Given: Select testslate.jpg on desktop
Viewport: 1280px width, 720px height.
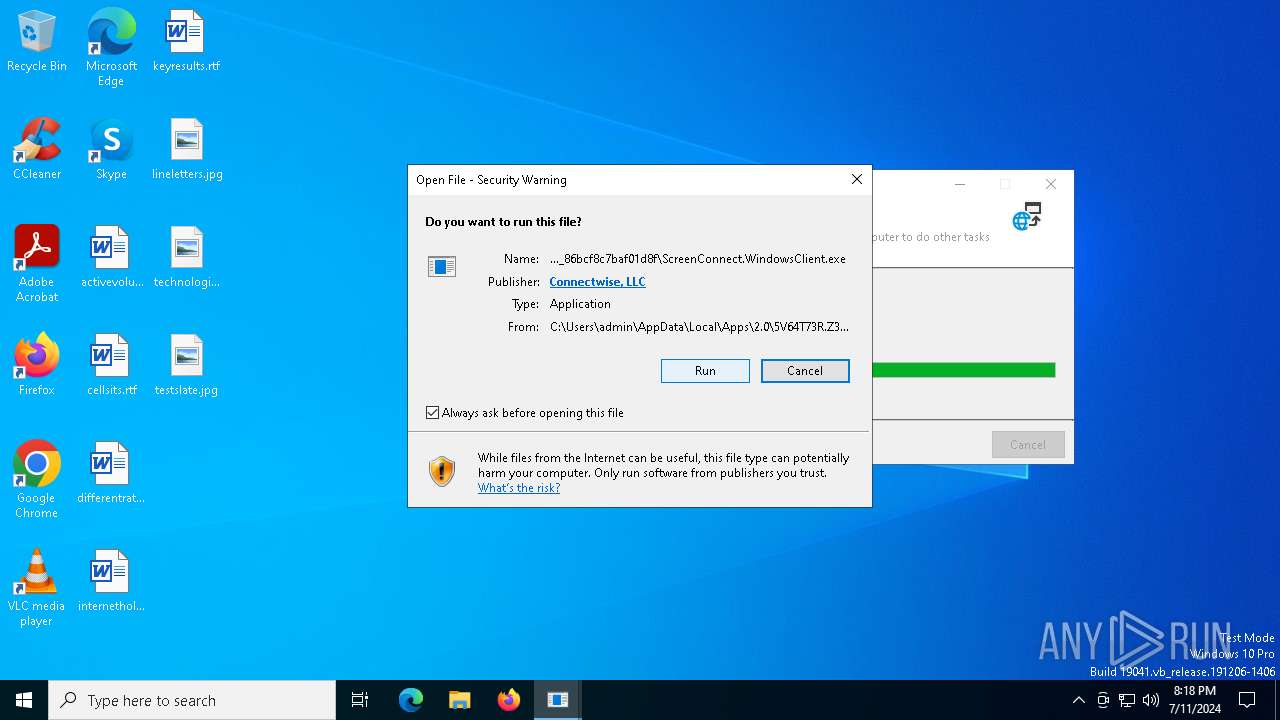Looking at the screenshot, I should (187, 366).
